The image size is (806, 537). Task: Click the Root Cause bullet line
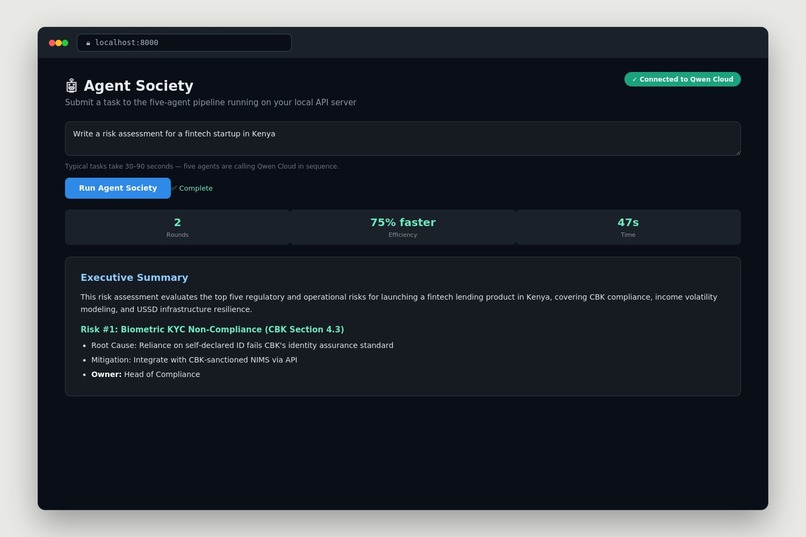(x=242, y=345)
